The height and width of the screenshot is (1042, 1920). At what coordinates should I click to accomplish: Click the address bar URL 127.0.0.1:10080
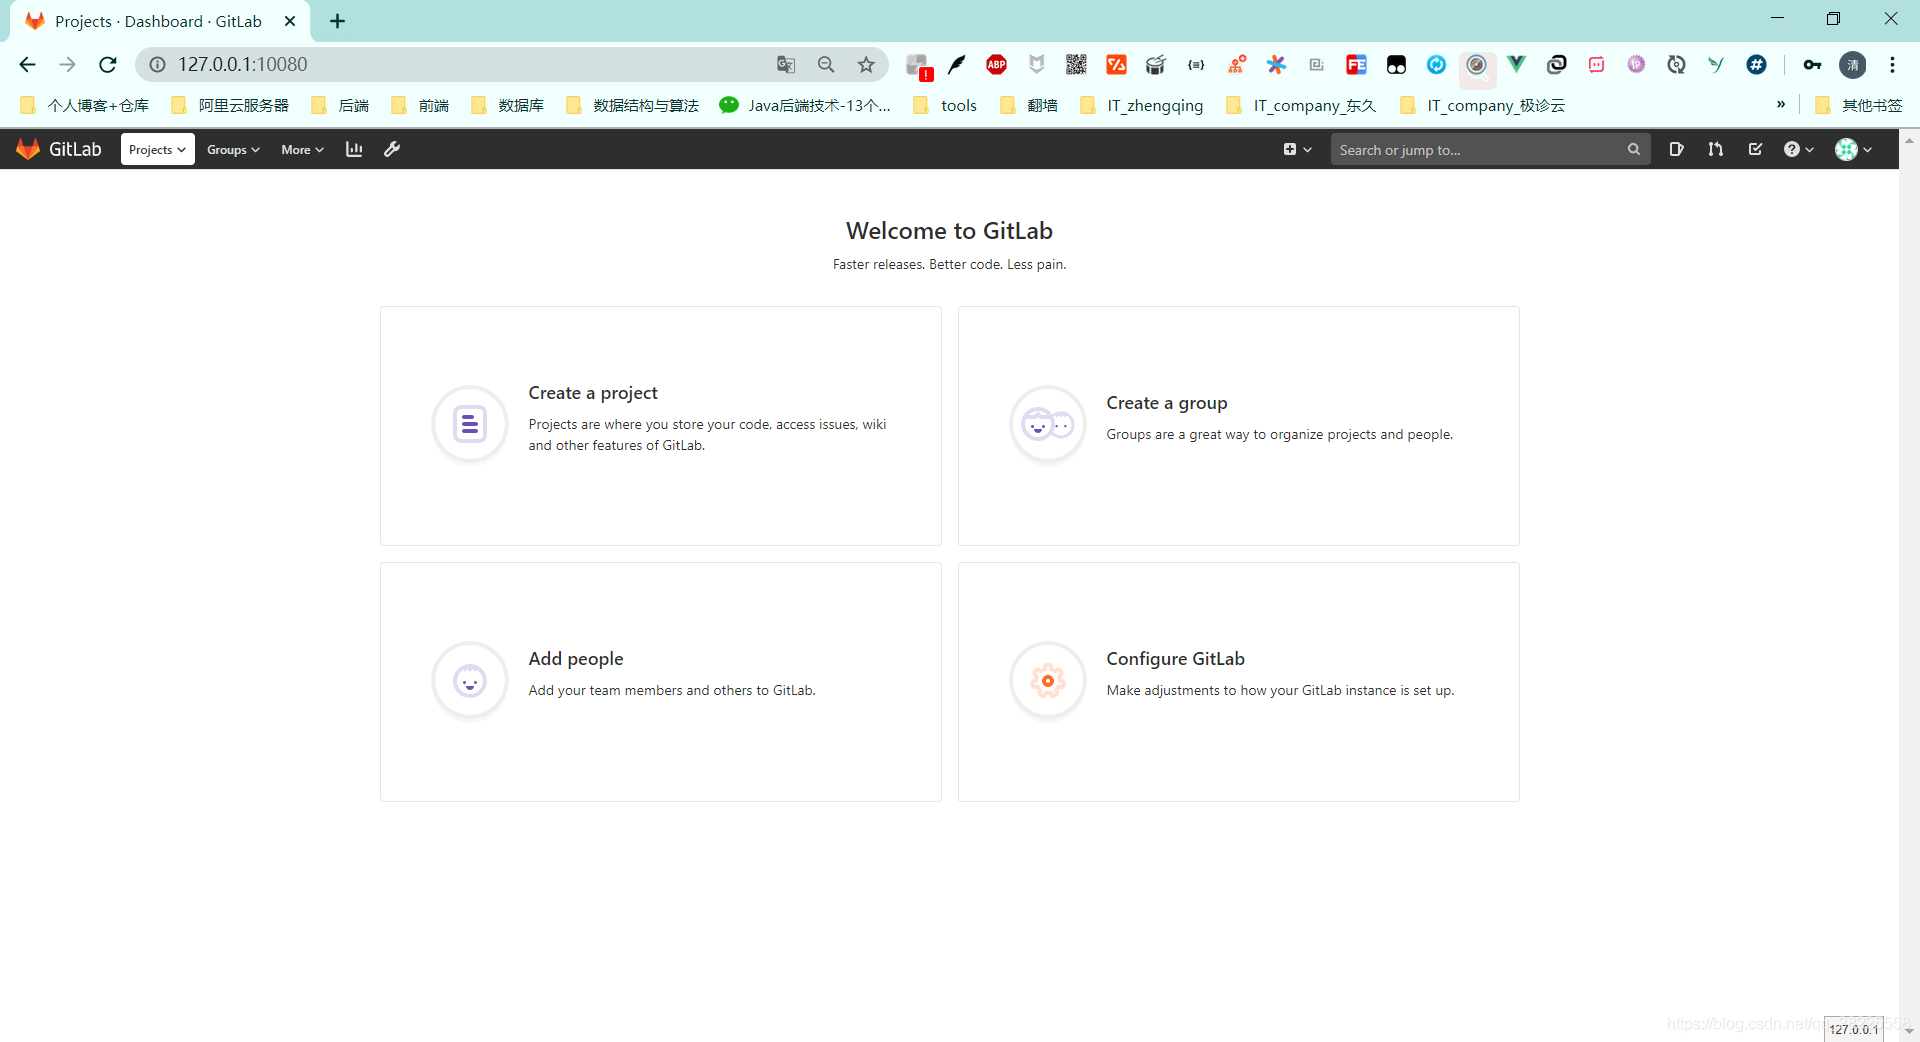tap(243, 64)
